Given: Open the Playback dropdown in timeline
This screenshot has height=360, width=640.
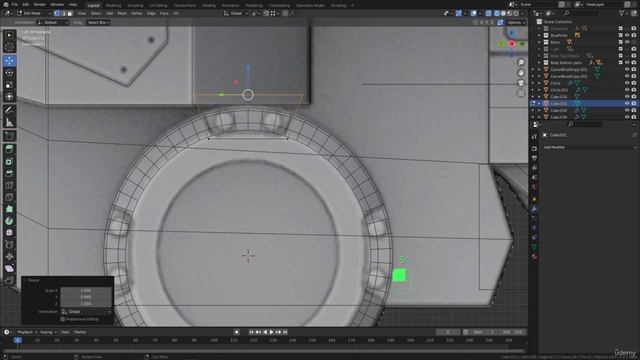Looking at the screenshot, I should tap(27, 332).
